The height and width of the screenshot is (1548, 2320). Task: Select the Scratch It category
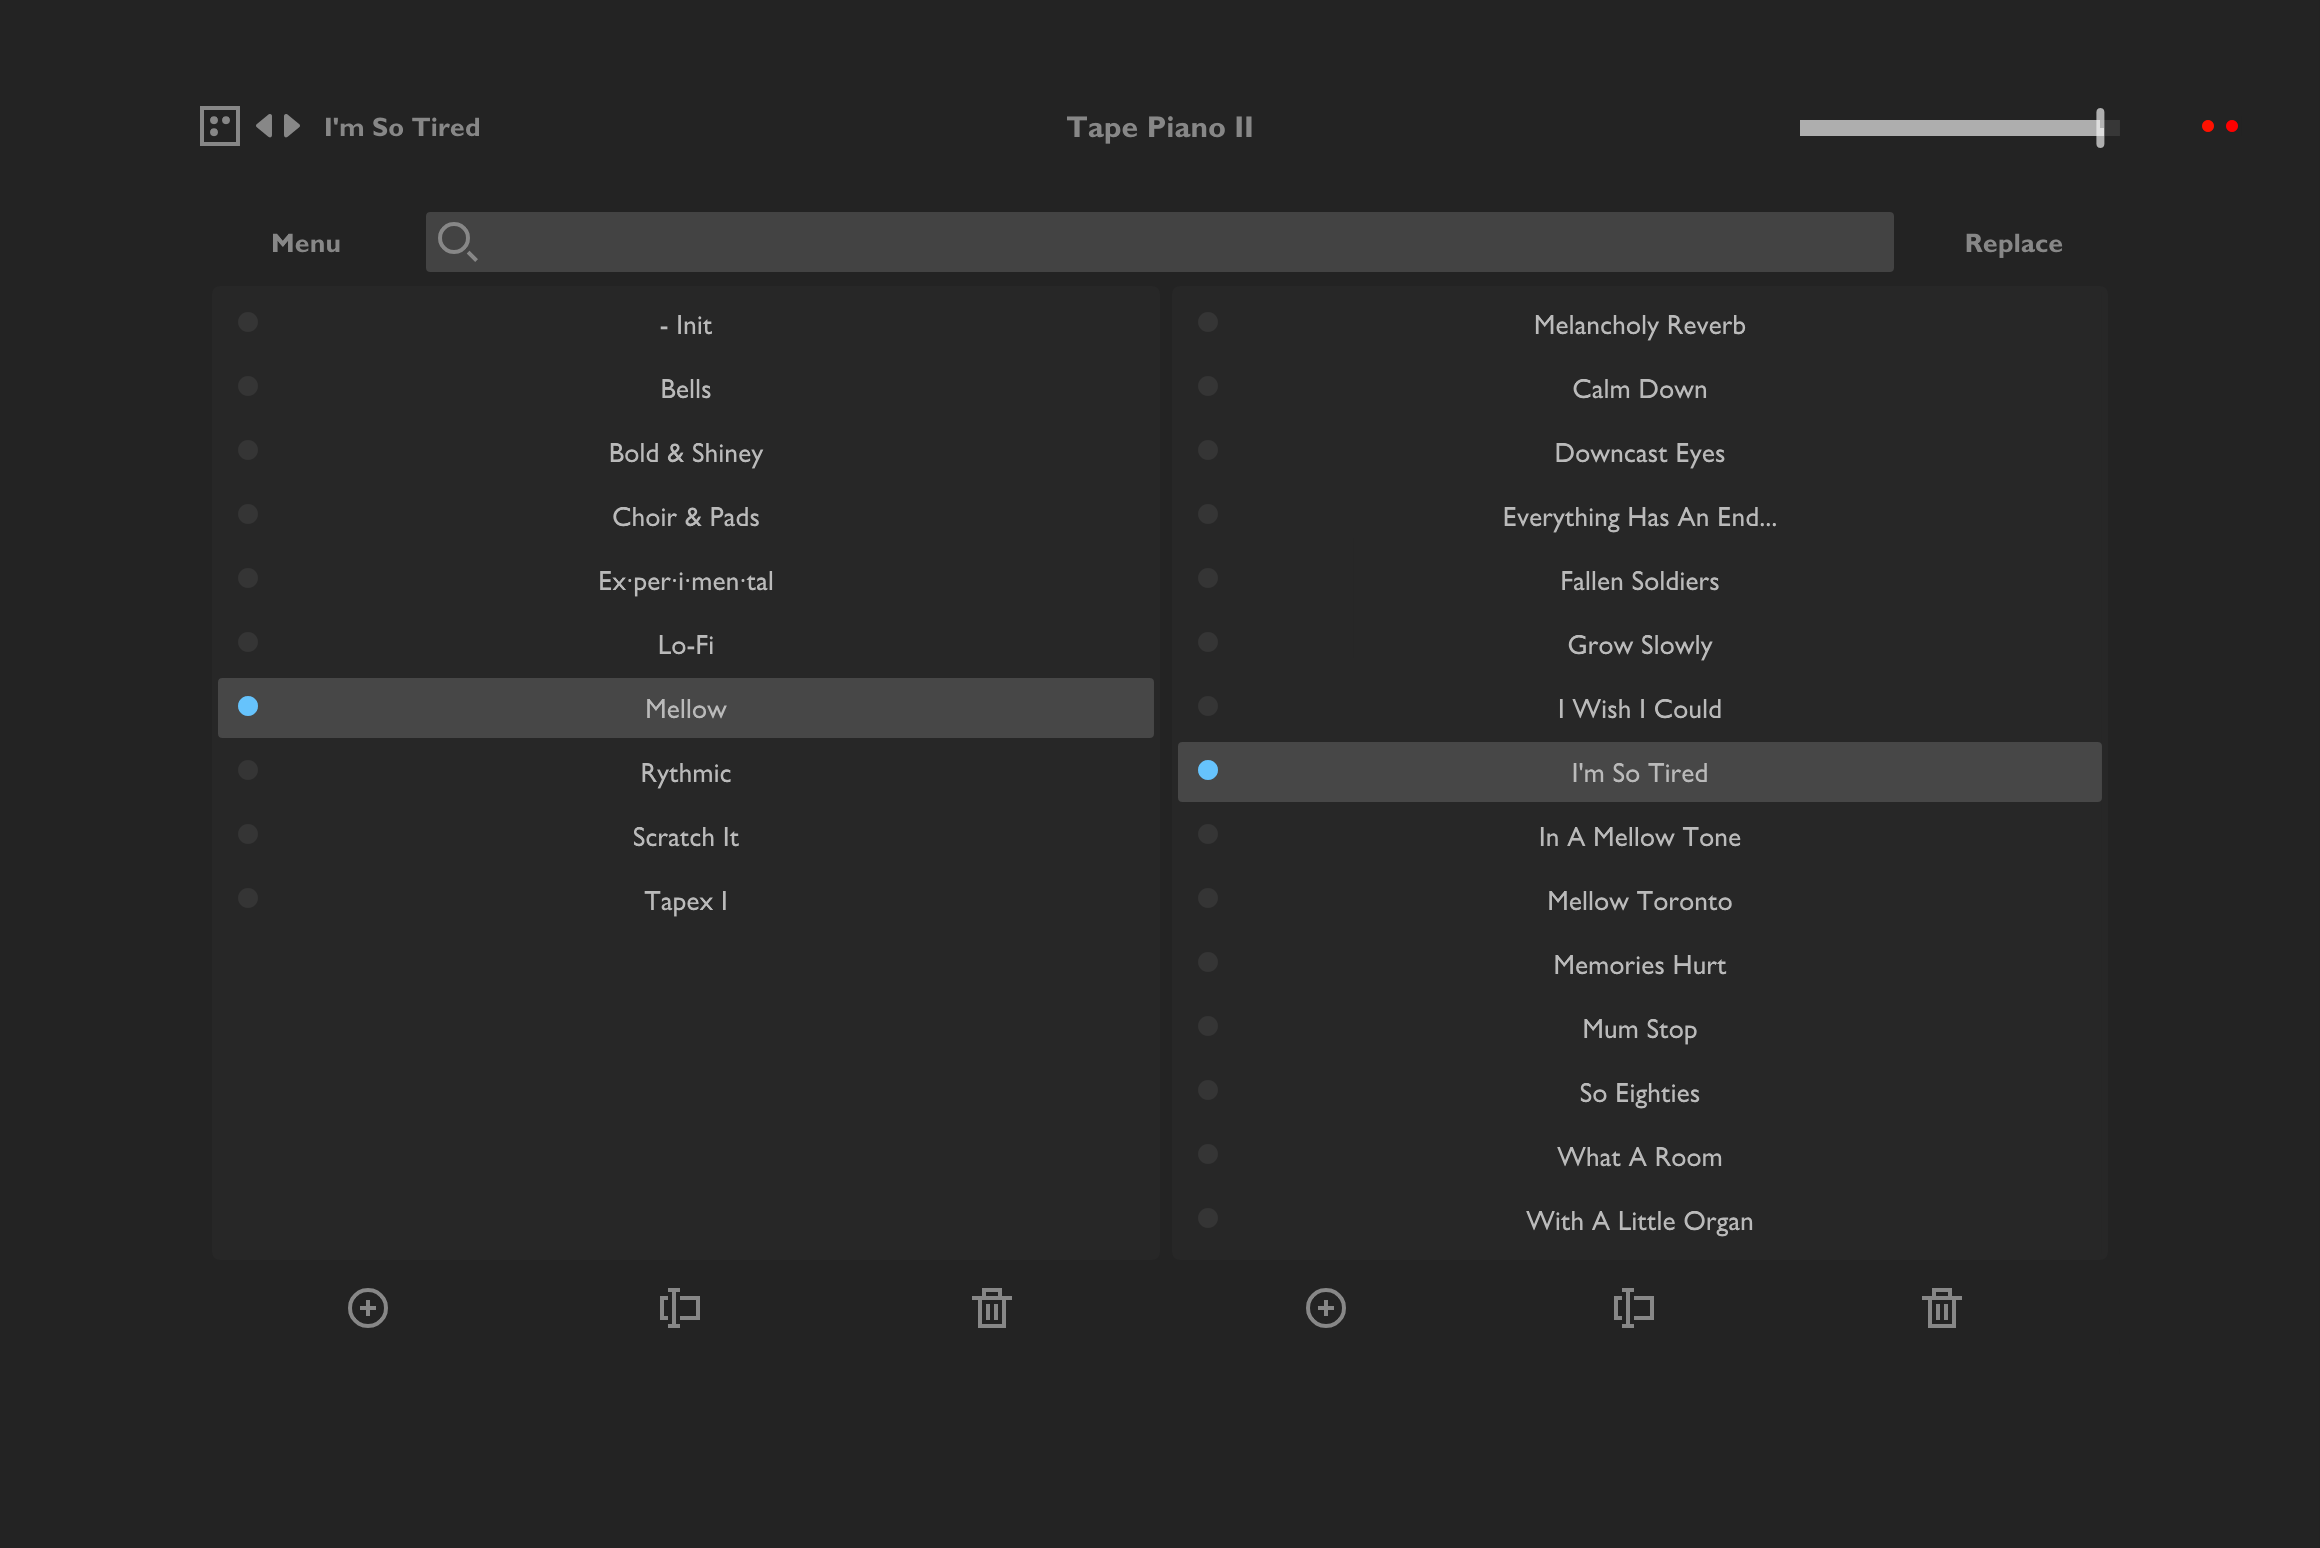(x=686, y=836)
